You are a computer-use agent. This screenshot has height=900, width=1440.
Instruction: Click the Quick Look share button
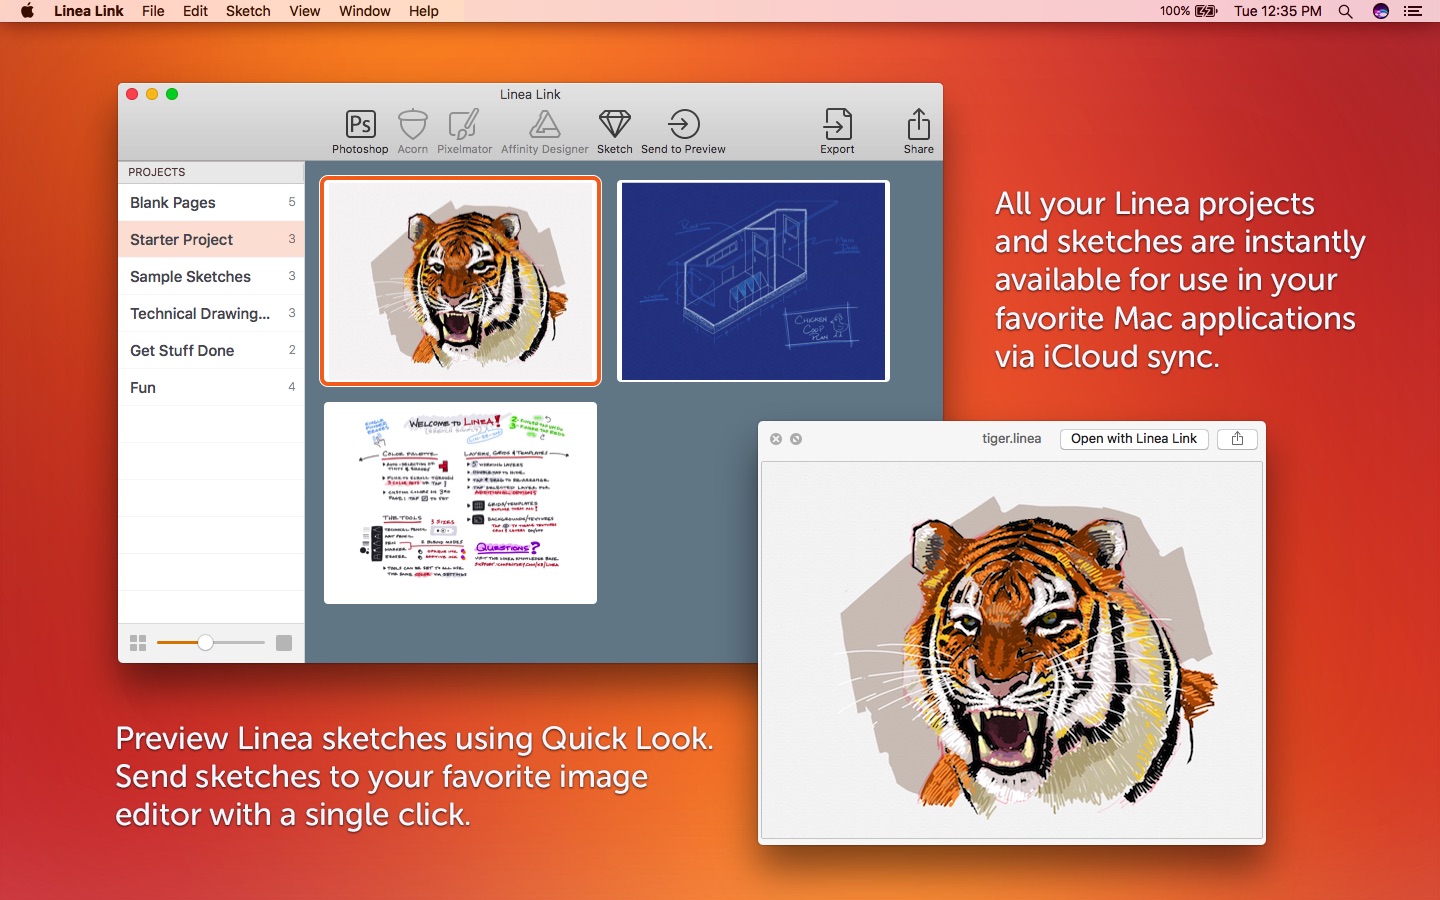tap(1237, 439)
